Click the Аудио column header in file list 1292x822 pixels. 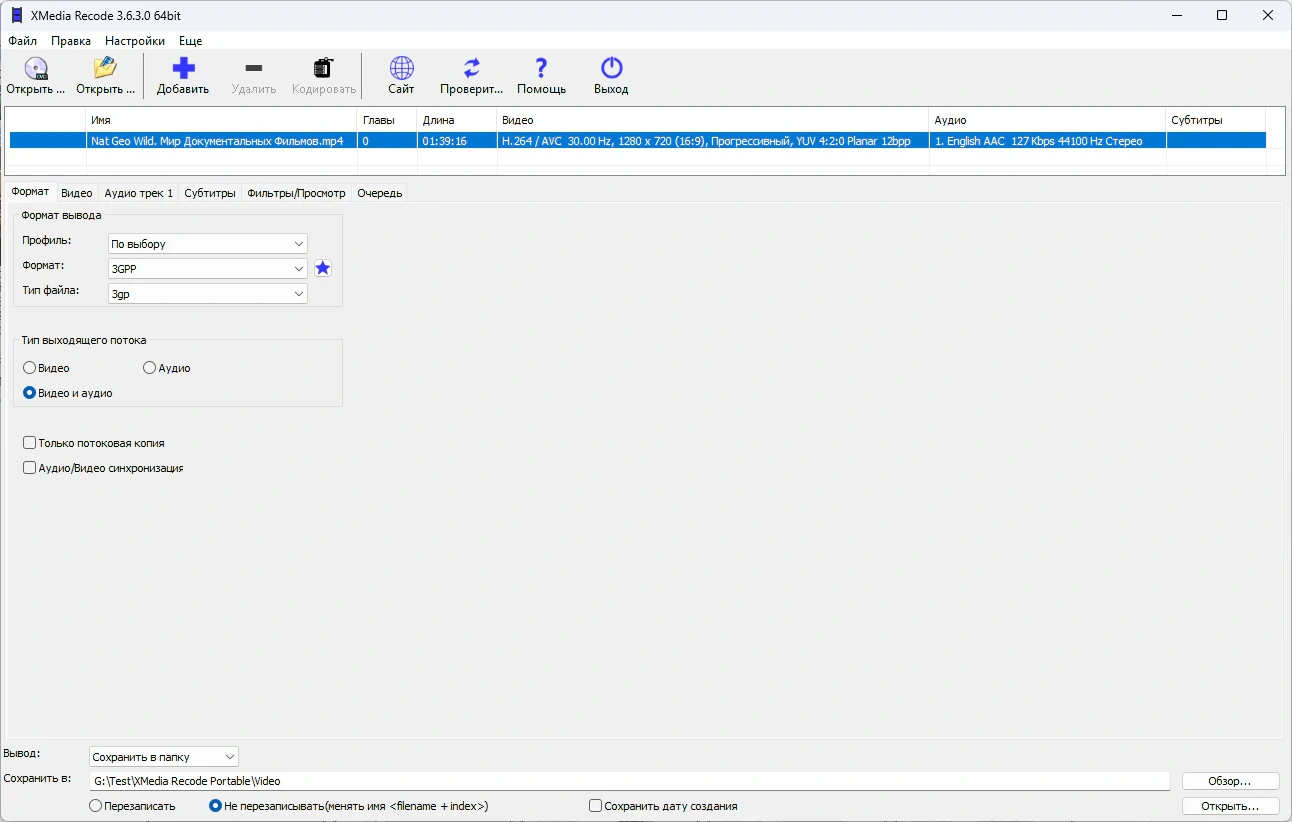point(1048,120)
